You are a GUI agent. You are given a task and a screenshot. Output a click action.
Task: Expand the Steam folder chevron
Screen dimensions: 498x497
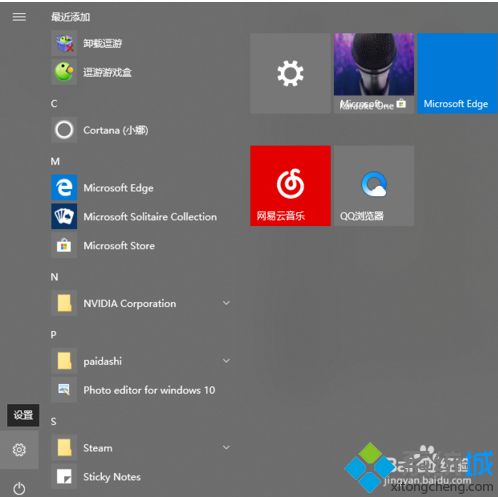(x=226, y=447)
